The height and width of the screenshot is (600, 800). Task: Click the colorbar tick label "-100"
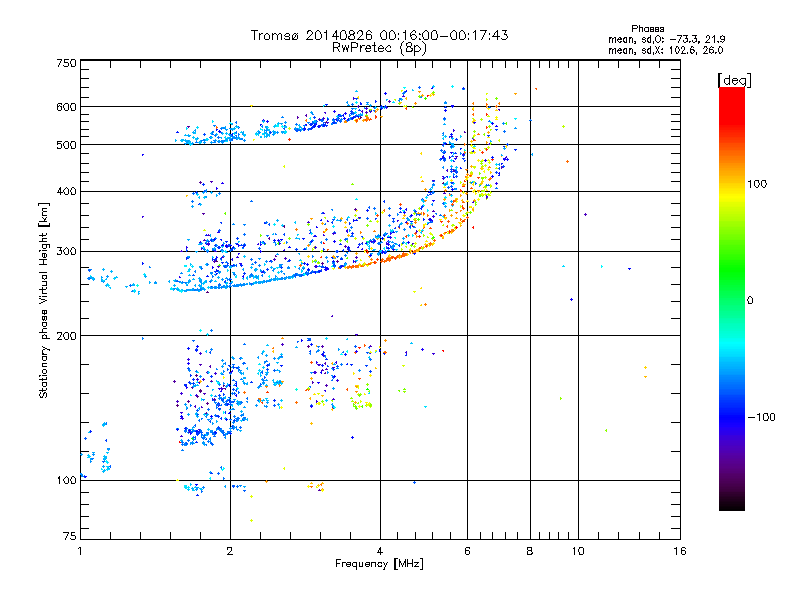[x=761, y=417]
